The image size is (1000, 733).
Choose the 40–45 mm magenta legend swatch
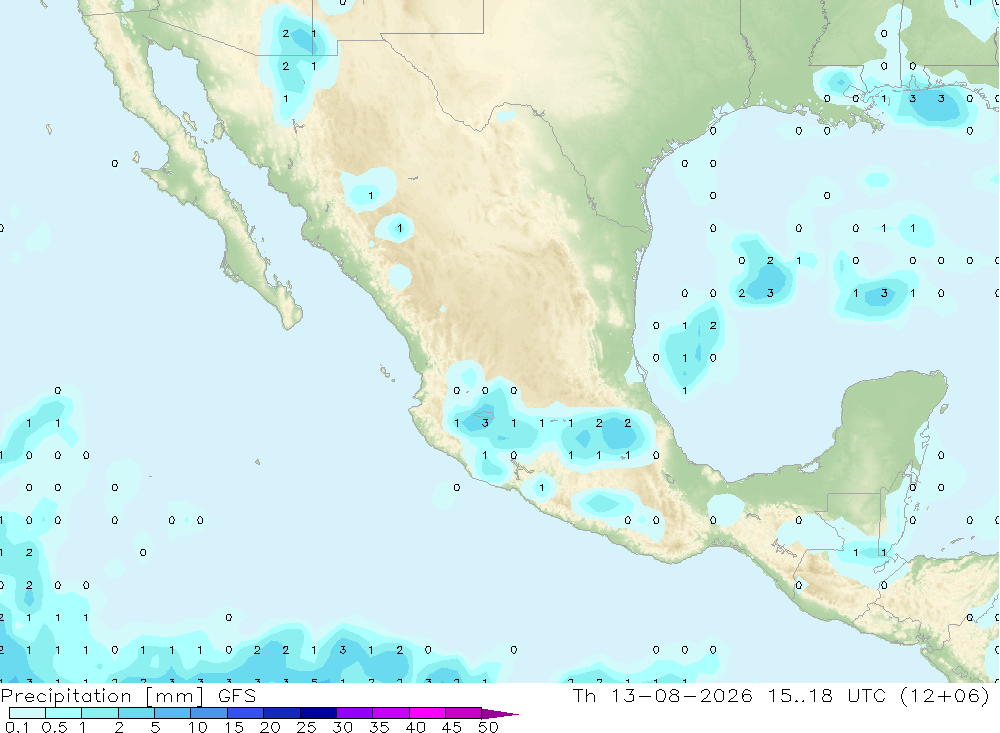427,713
